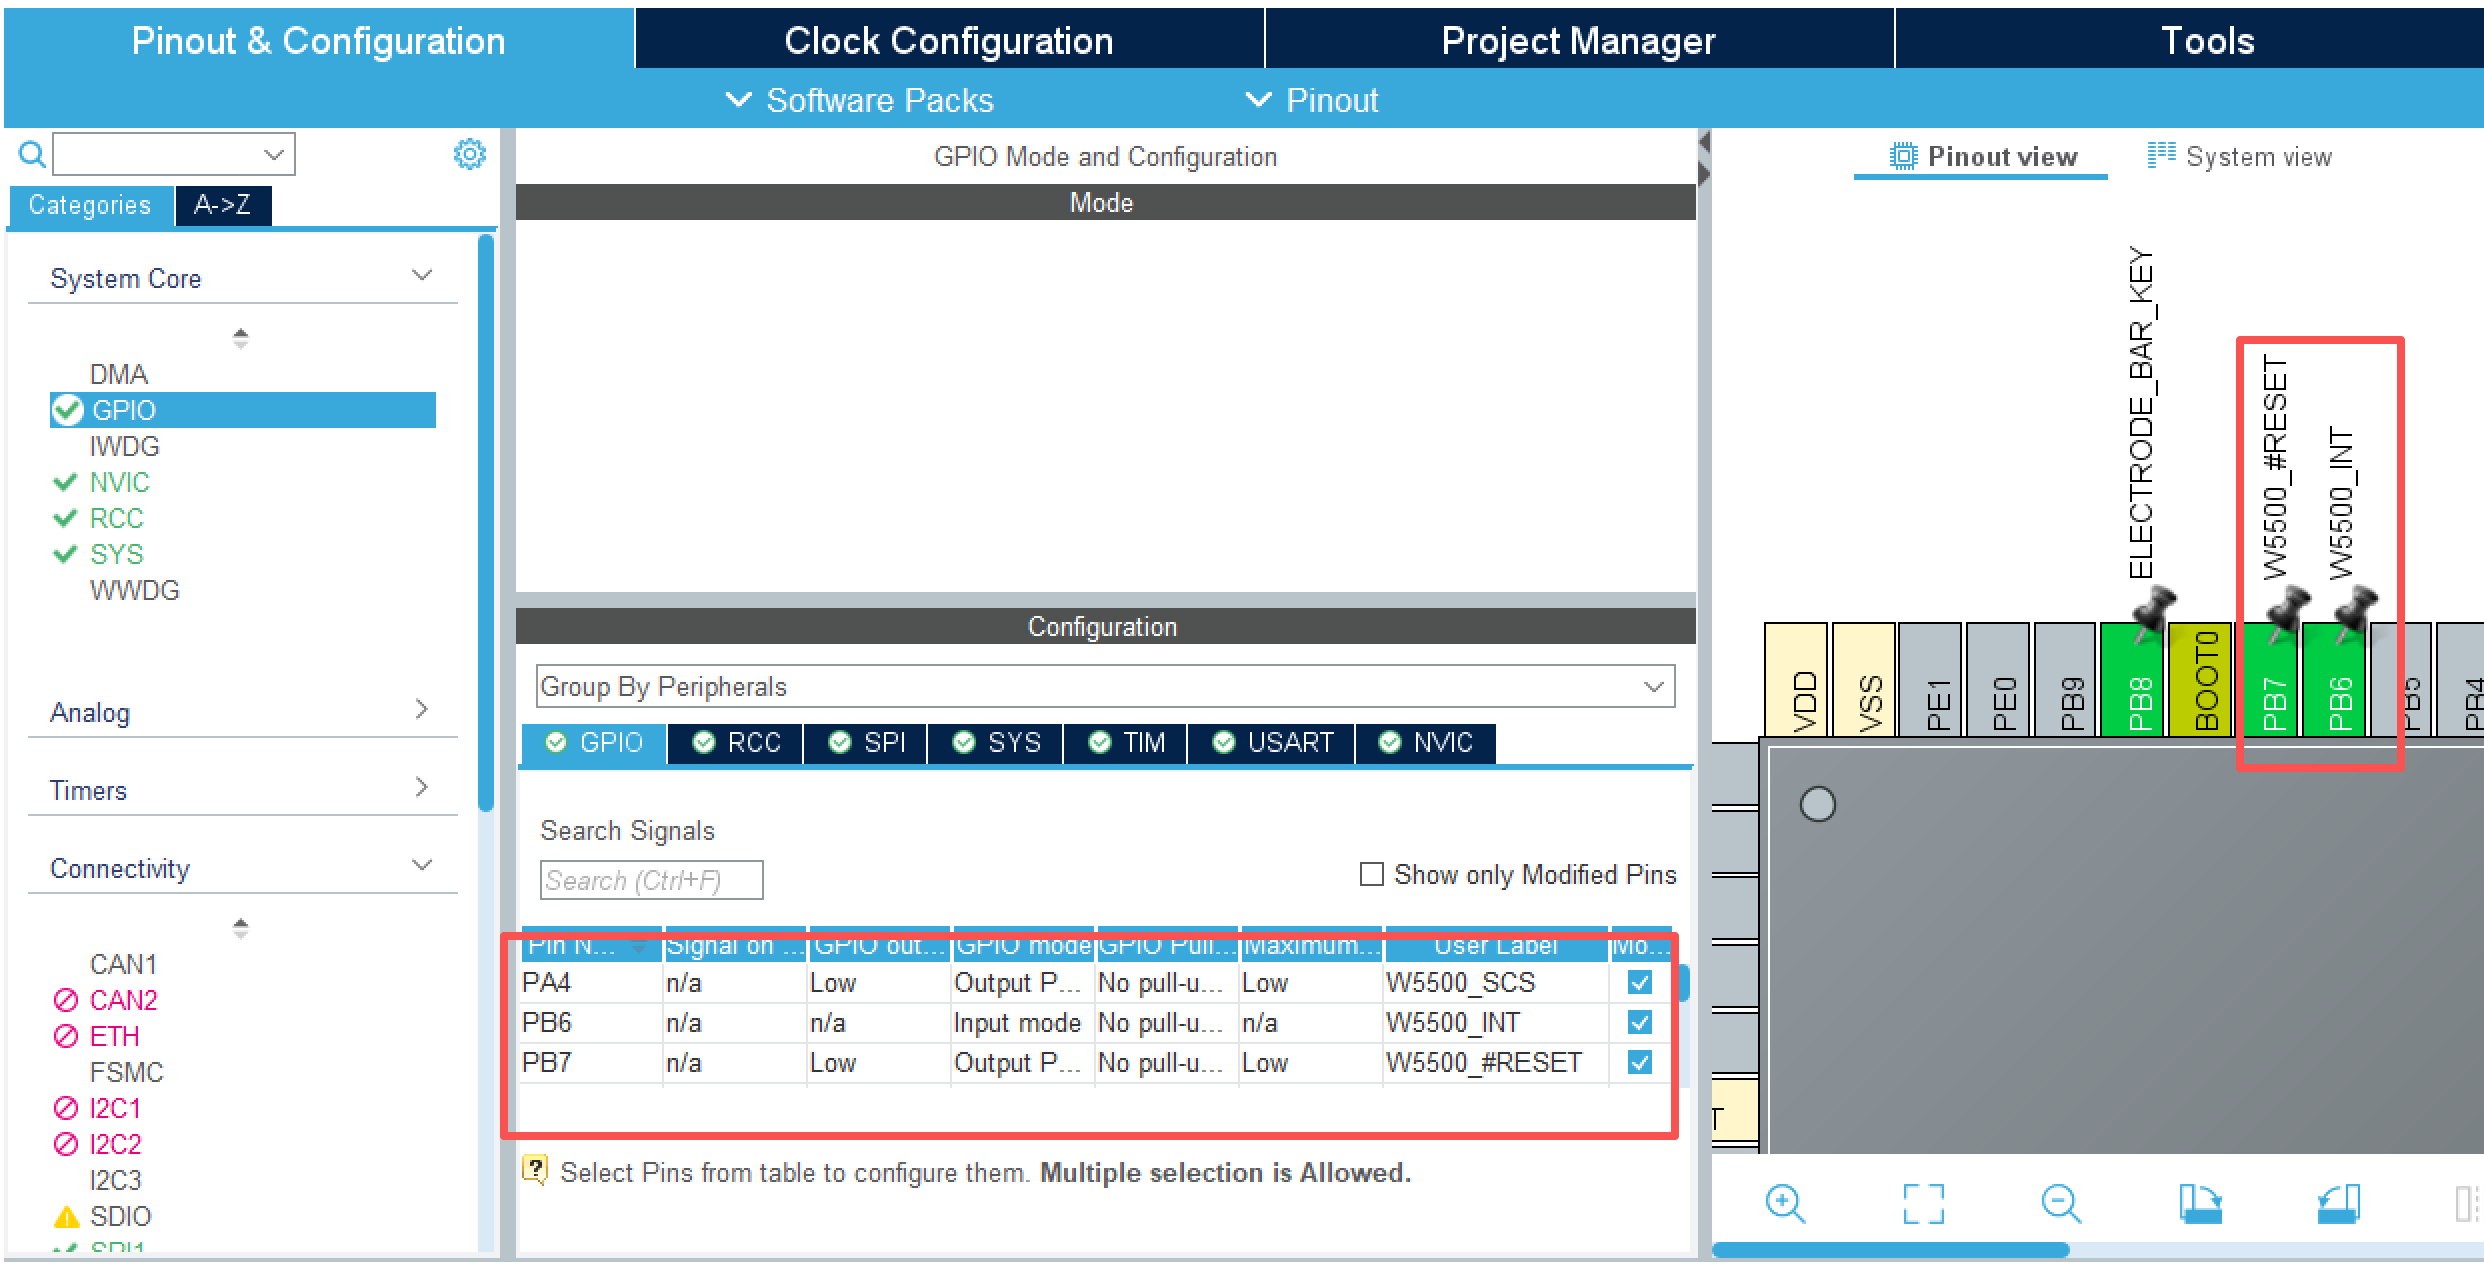The width and height of the screenshot is (2484, 1278).
Task: Open the SPI configuration tab
Action: tap(867, 743)
